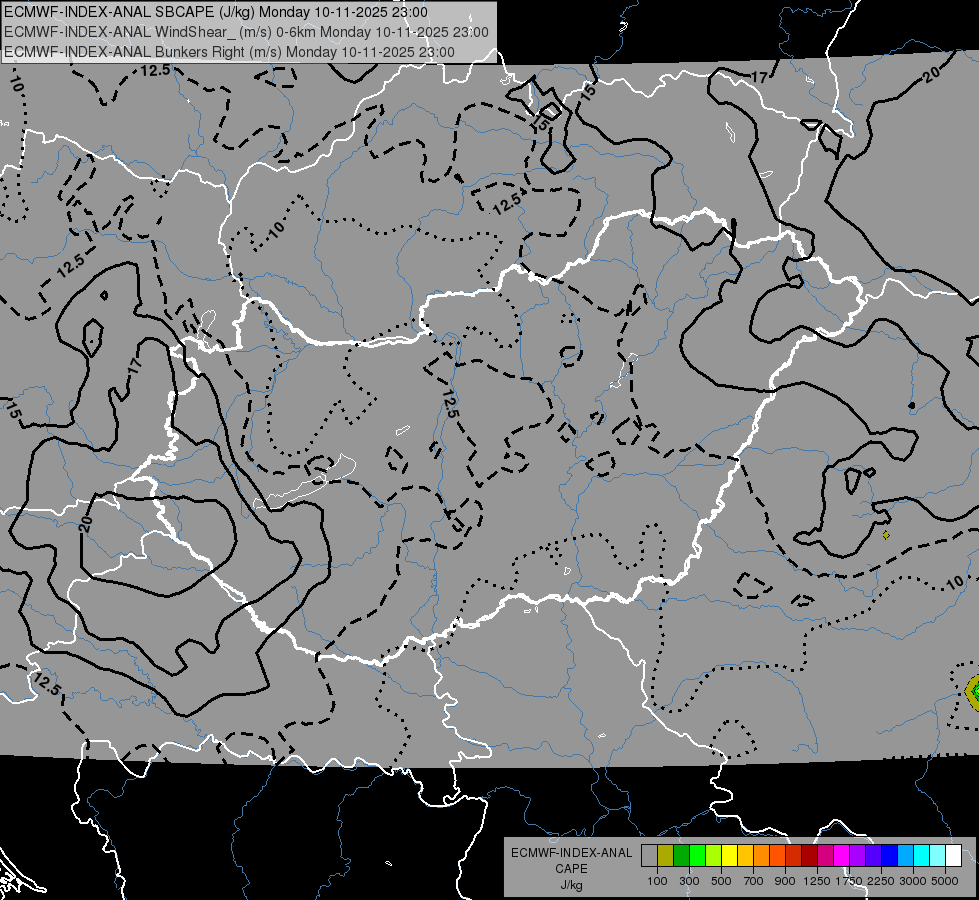Click the 20 contour label in the top-right corner
The image size is (979, 900).
click(932, 75)
